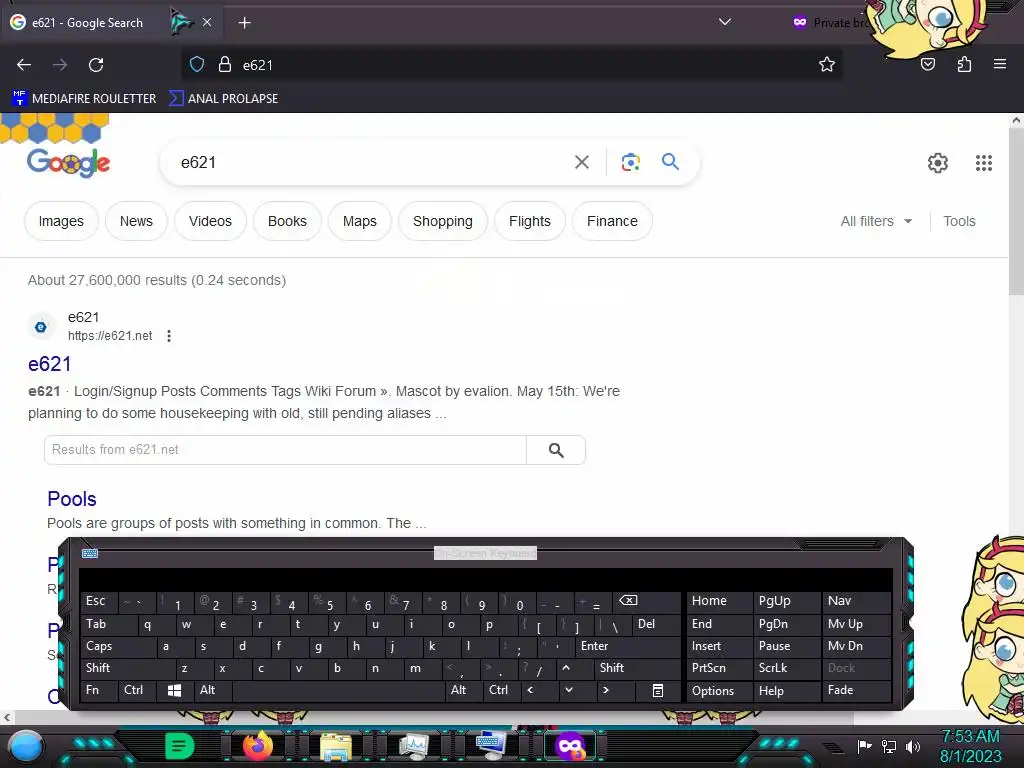Clear the Google search box with X

coord(582,162)
